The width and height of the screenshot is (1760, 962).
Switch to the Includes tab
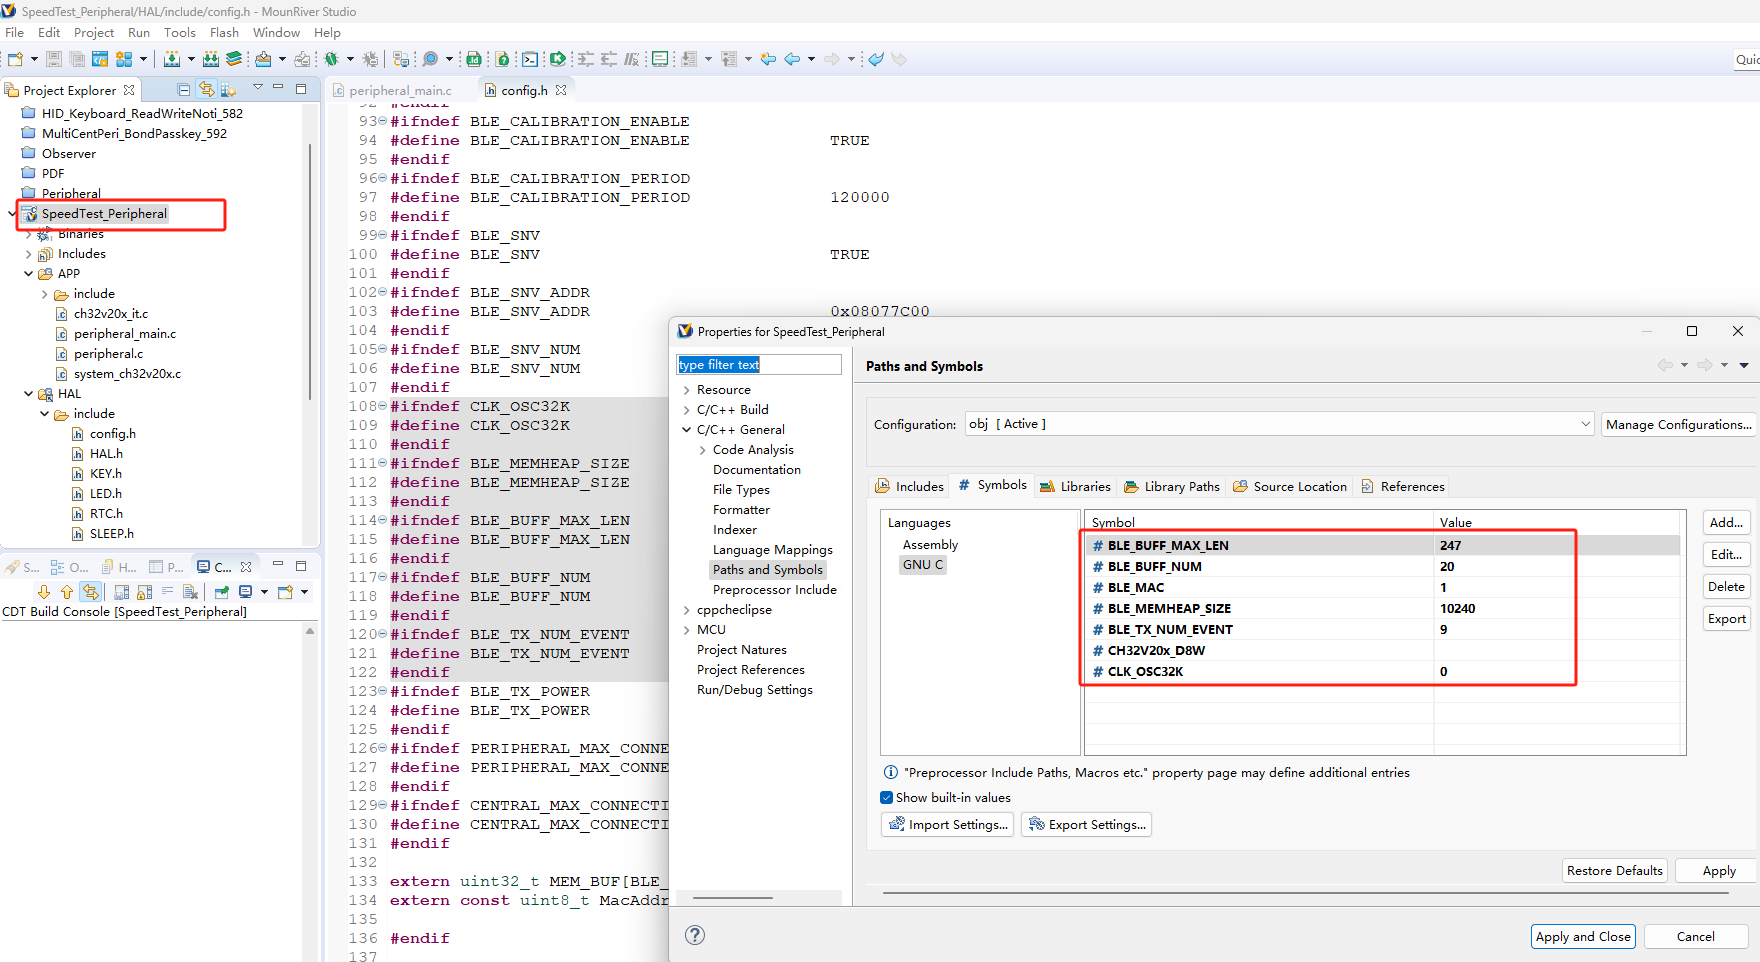pyautogui.click(x=909, y=486)
